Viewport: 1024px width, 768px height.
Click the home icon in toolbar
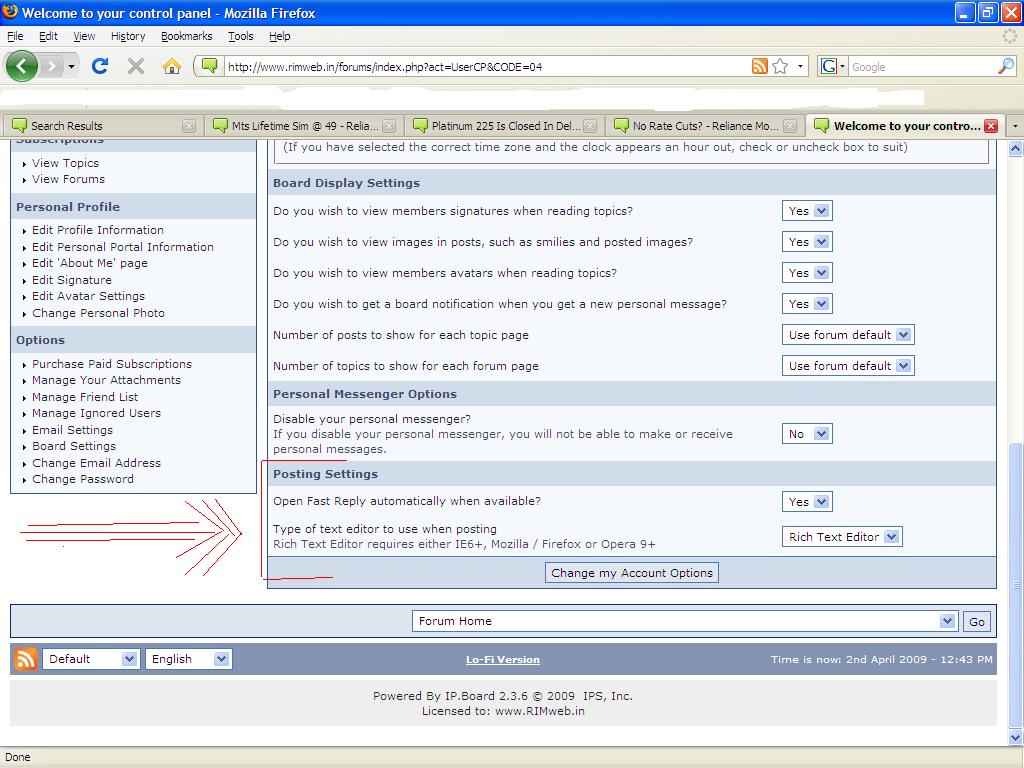click(172, 66)
